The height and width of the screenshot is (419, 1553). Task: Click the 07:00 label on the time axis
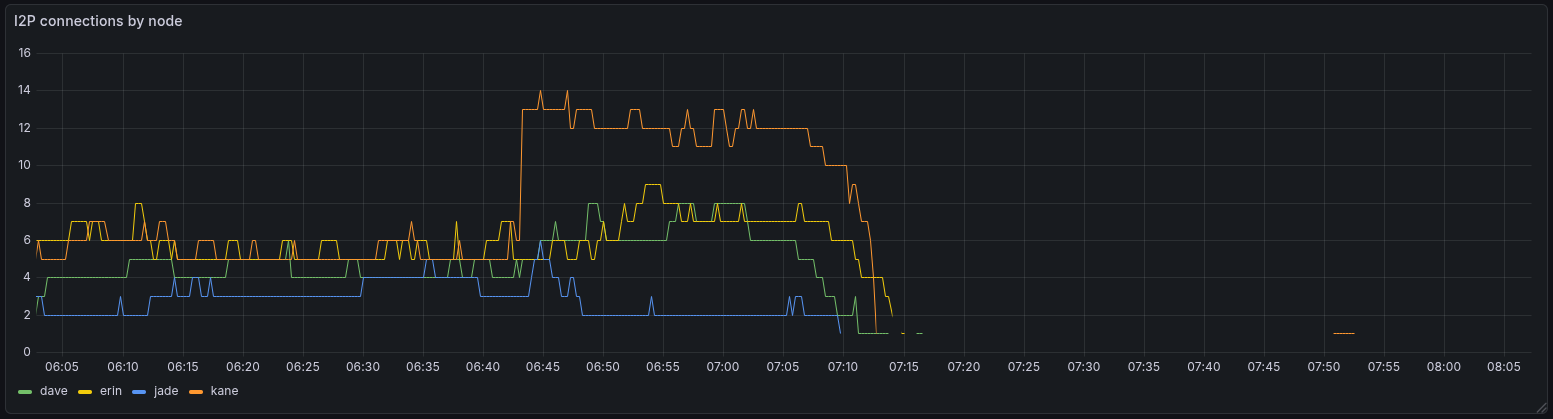pyautogui.click(x=722, y=367)
